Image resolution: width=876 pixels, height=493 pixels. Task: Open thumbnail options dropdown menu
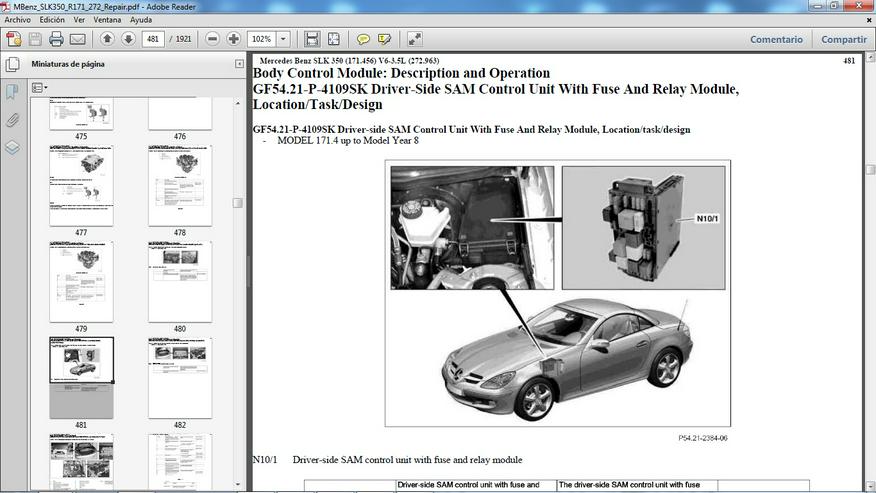click(x=39, y=88)
